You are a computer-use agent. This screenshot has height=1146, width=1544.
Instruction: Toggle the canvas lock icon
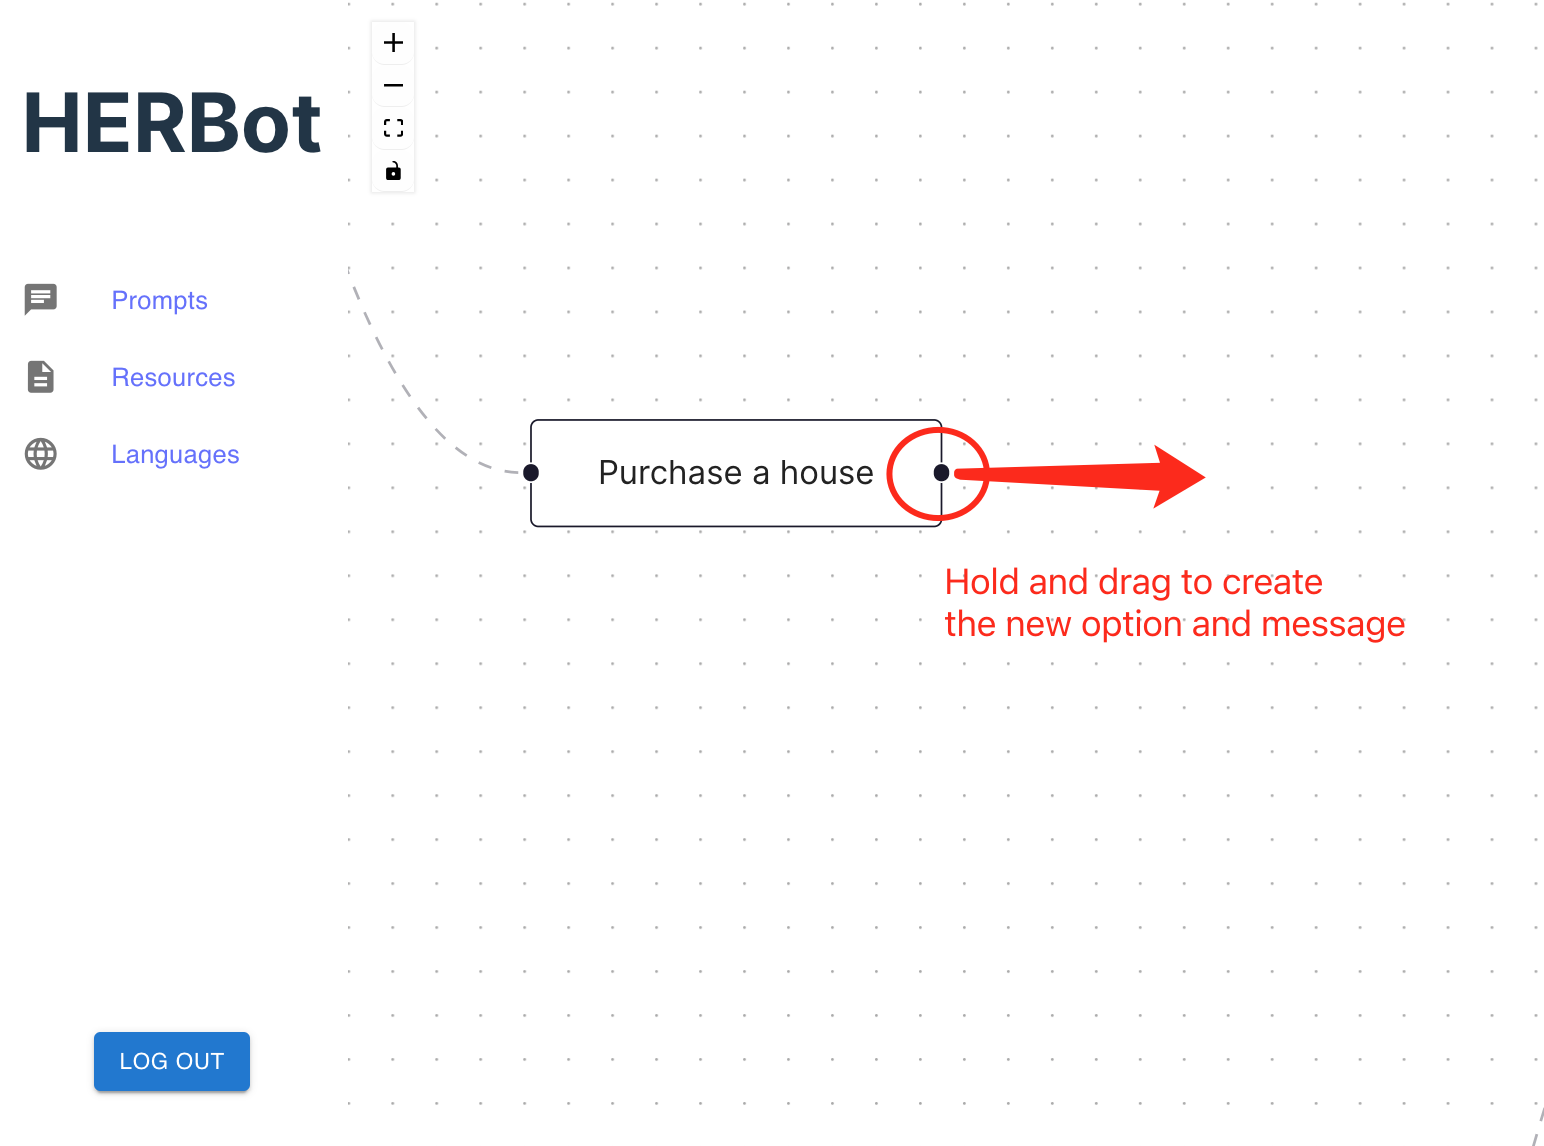click(393, 171)
